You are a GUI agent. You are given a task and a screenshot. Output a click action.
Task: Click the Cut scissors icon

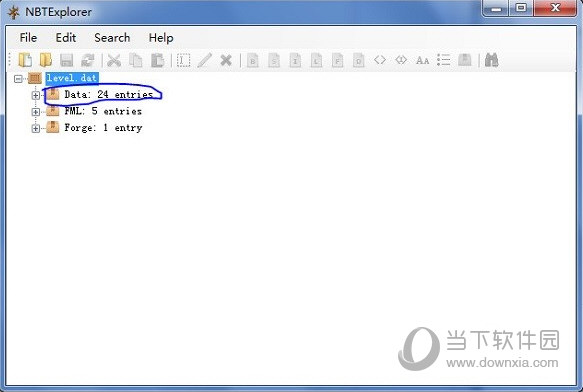[x=114, y=60]
